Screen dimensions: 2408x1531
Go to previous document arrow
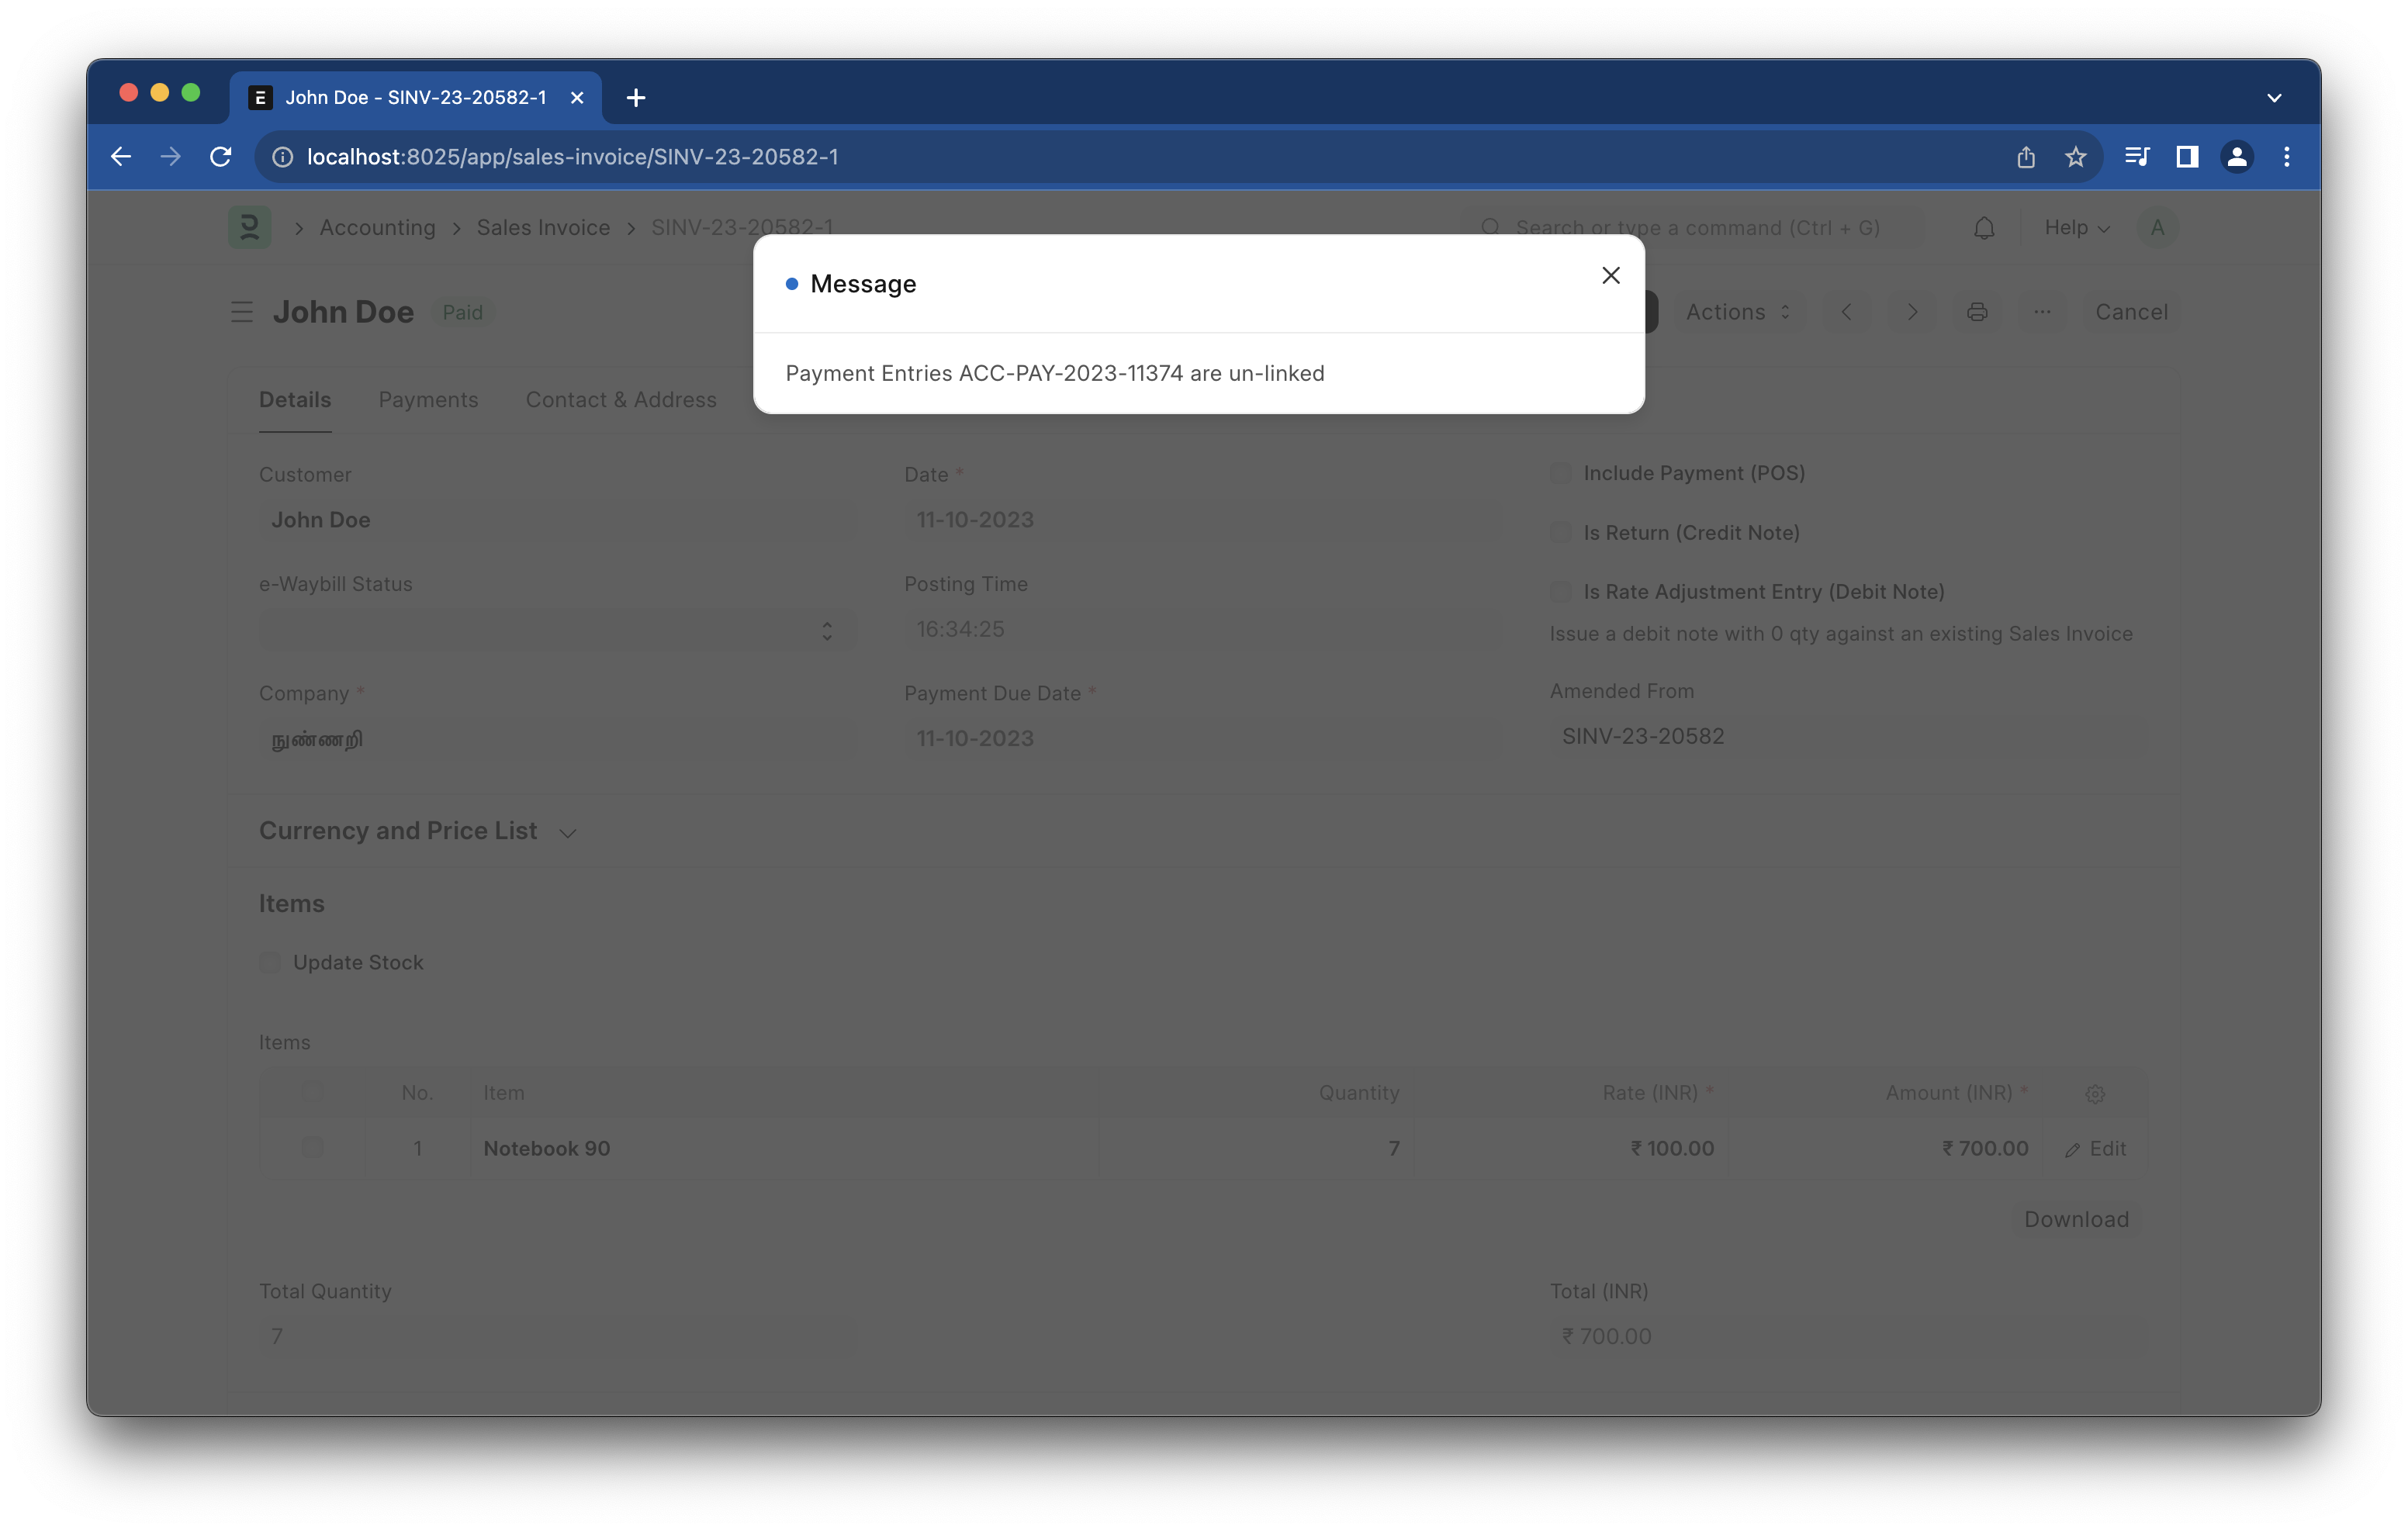(1846, 312)
